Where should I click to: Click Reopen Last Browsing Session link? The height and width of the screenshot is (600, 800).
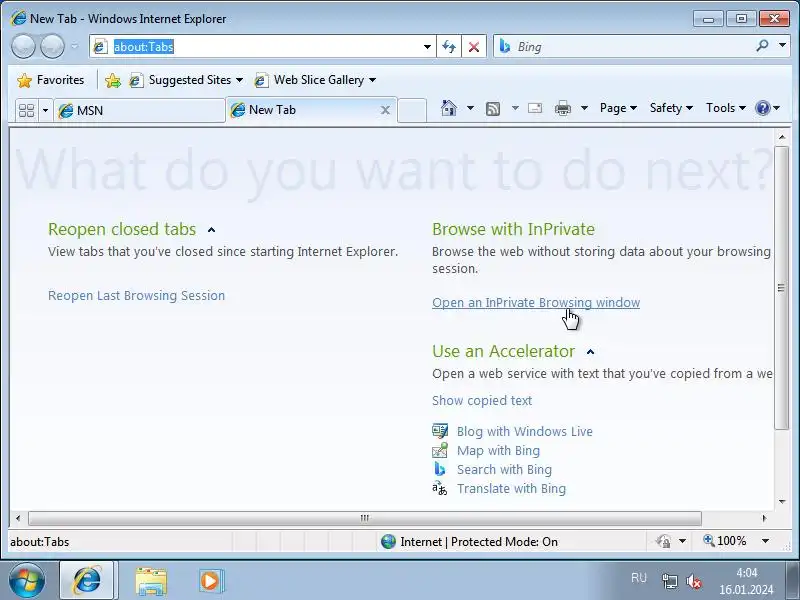point(136,295)
